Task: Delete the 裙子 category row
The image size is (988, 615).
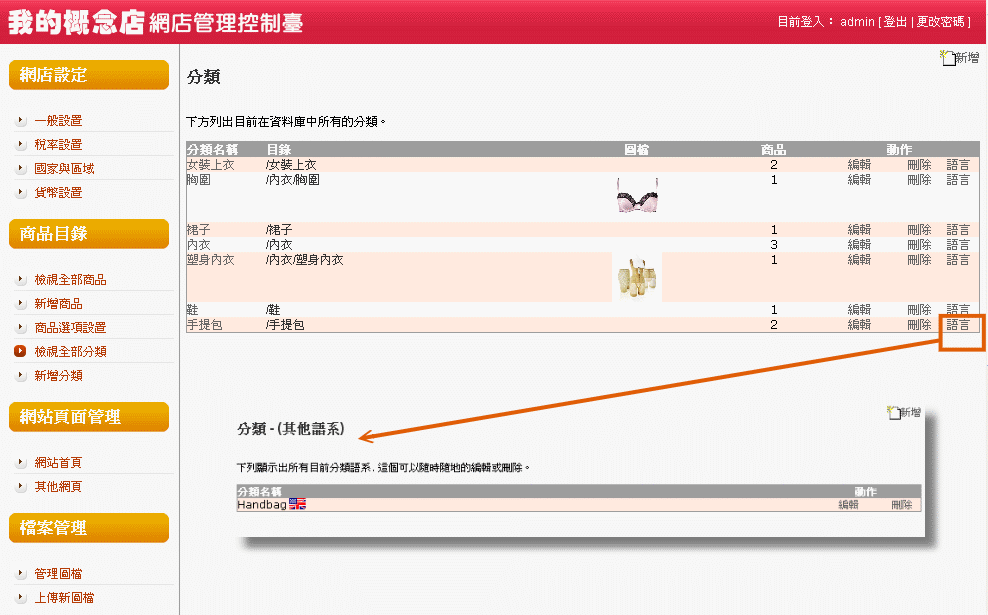Action: (x=919, y=230)
